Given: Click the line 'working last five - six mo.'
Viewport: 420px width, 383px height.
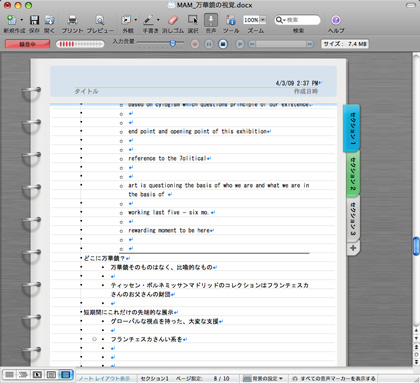Looking at the screenshot, I should (168, 212).
